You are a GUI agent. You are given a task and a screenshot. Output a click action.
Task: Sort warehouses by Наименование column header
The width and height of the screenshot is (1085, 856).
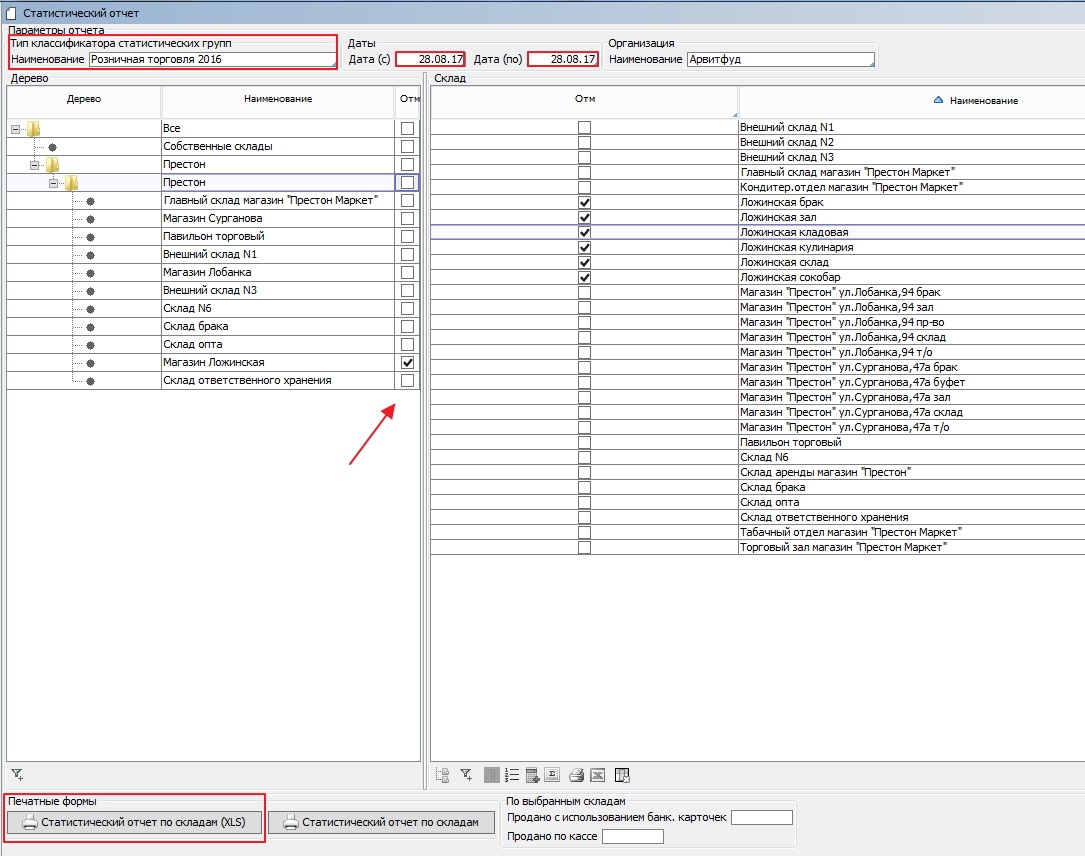pyautogui.click(x=983, y=101)
